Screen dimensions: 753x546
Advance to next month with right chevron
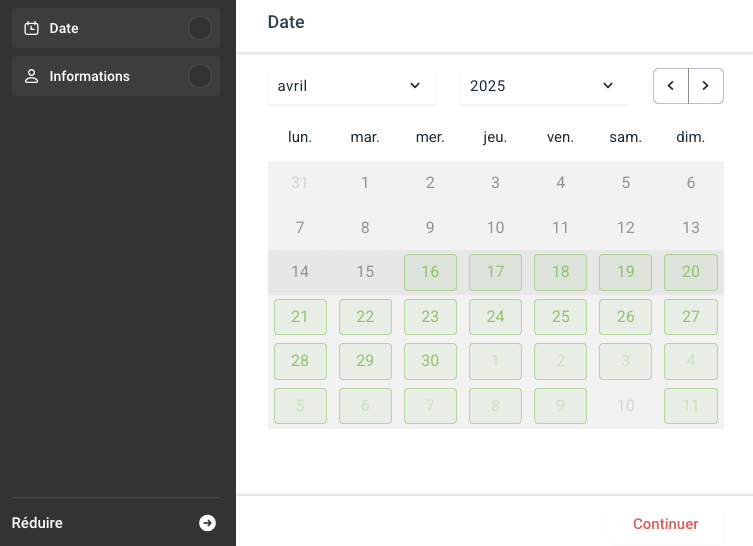706,86
